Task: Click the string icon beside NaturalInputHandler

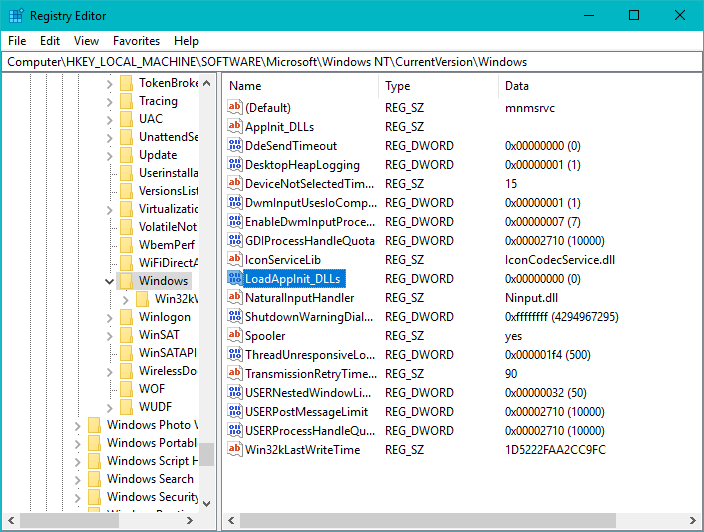Action: (234, 297)
